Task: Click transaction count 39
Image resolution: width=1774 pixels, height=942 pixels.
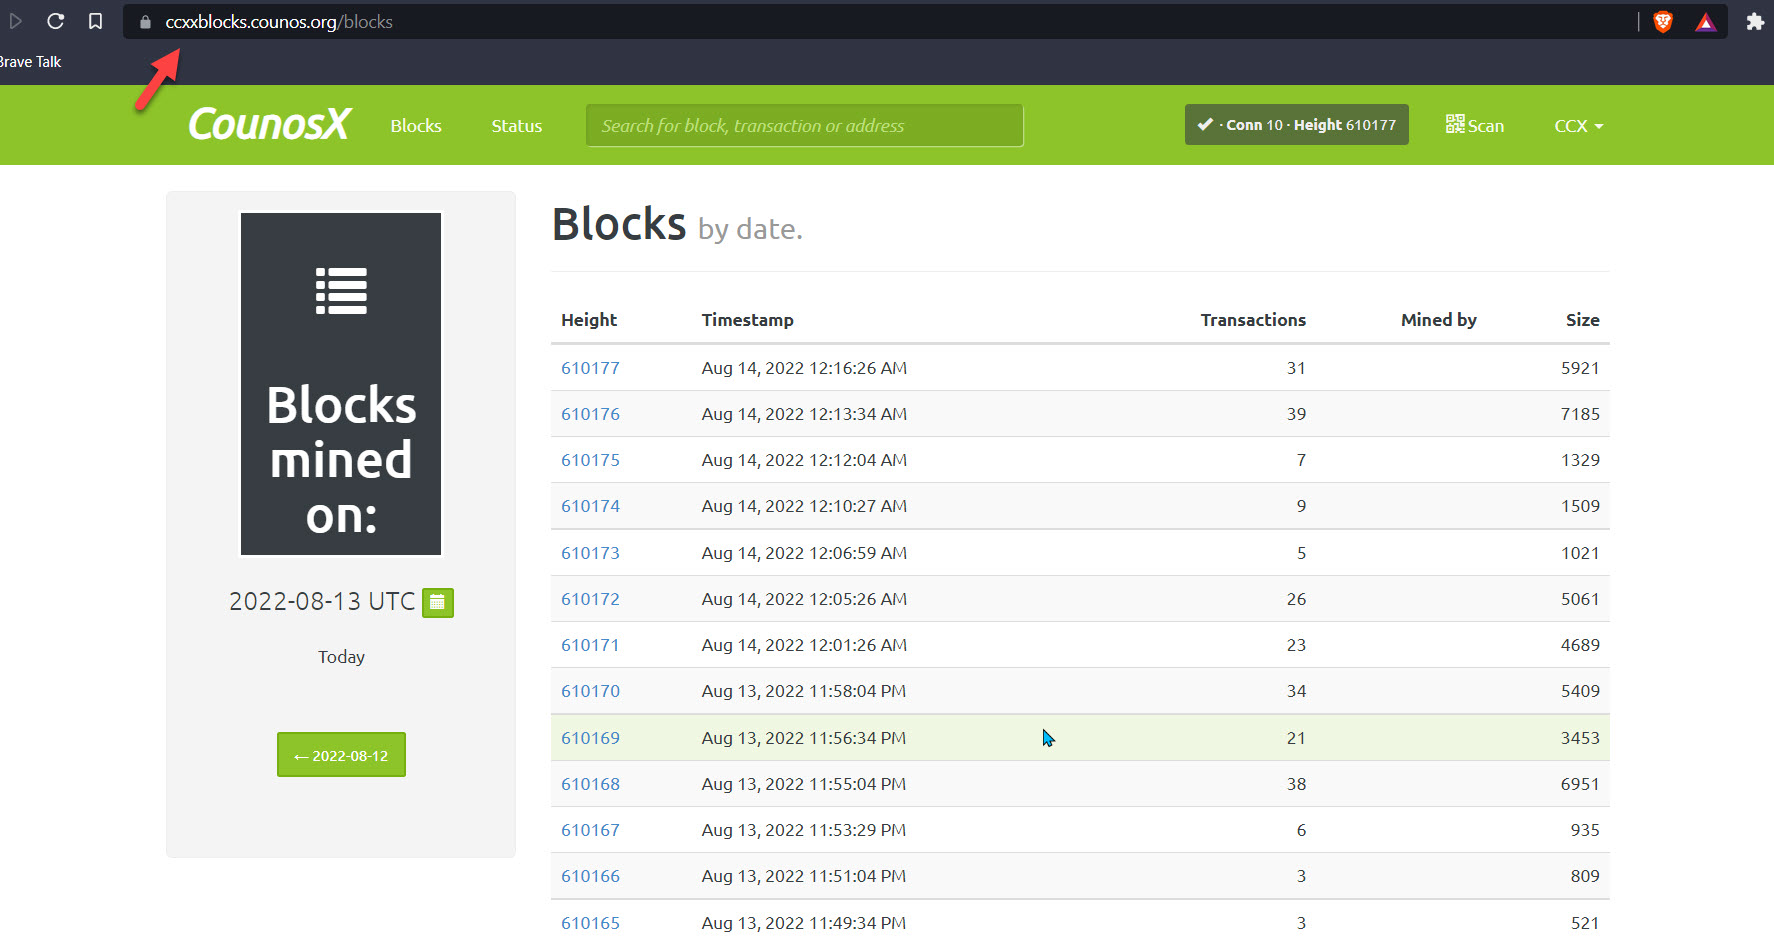Action: click(1296, 414)
